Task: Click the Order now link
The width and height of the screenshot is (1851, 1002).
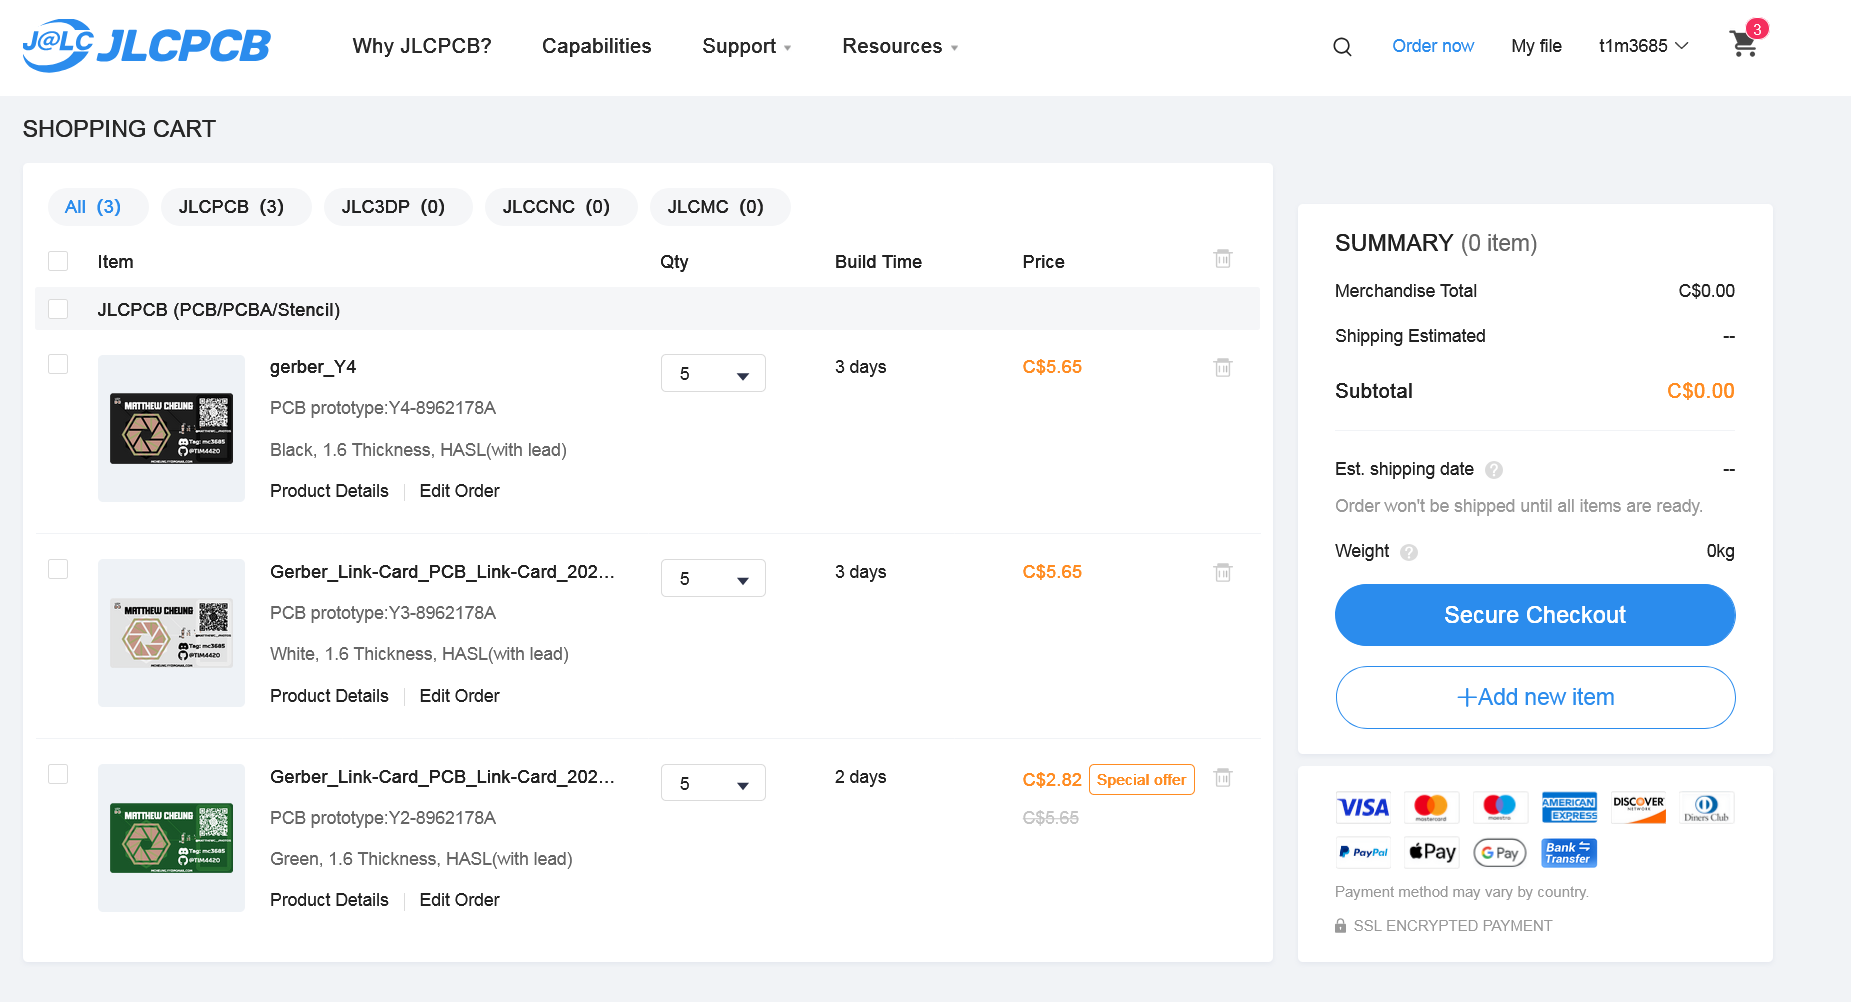Action: 1433,46
